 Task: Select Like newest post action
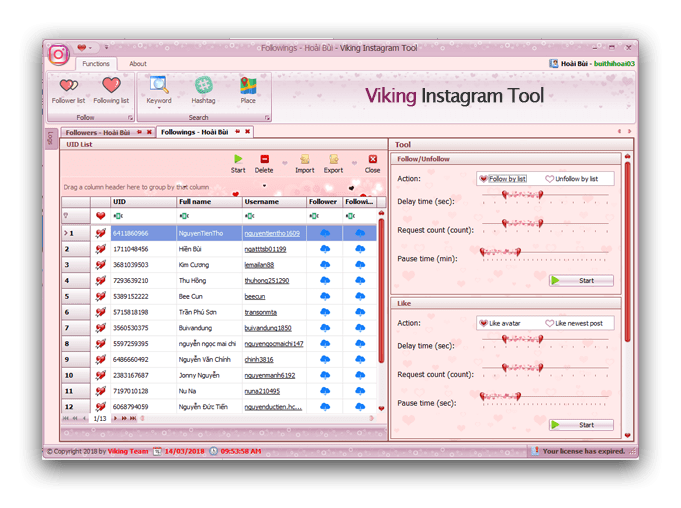[x=574, y=323]
